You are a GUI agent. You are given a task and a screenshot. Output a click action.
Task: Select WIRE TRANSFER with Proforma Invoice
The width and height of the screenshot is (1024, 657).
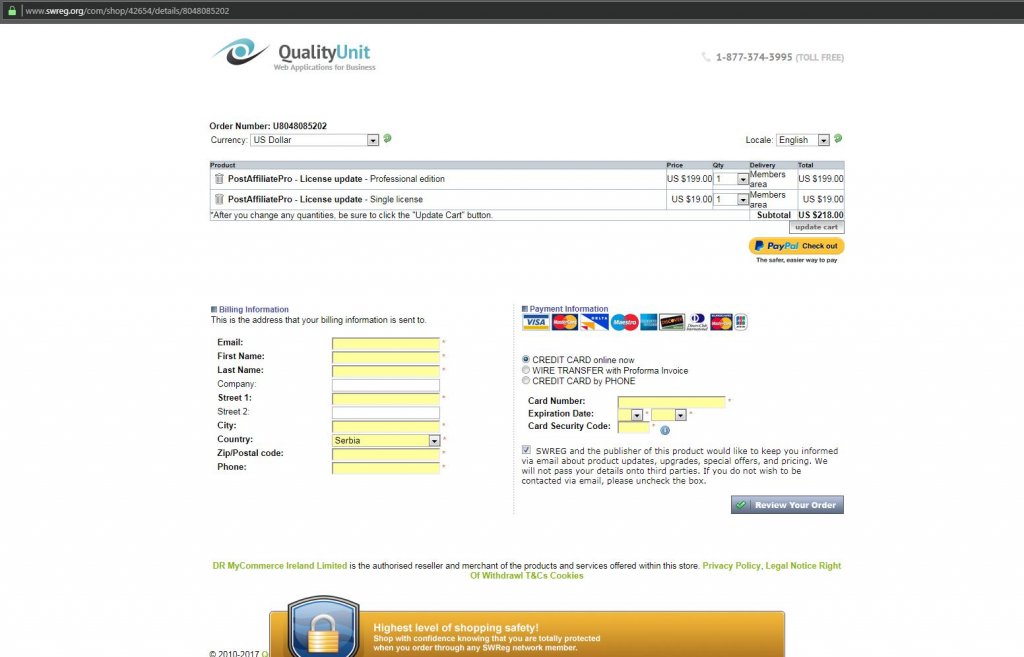click(x=526, y=370)
